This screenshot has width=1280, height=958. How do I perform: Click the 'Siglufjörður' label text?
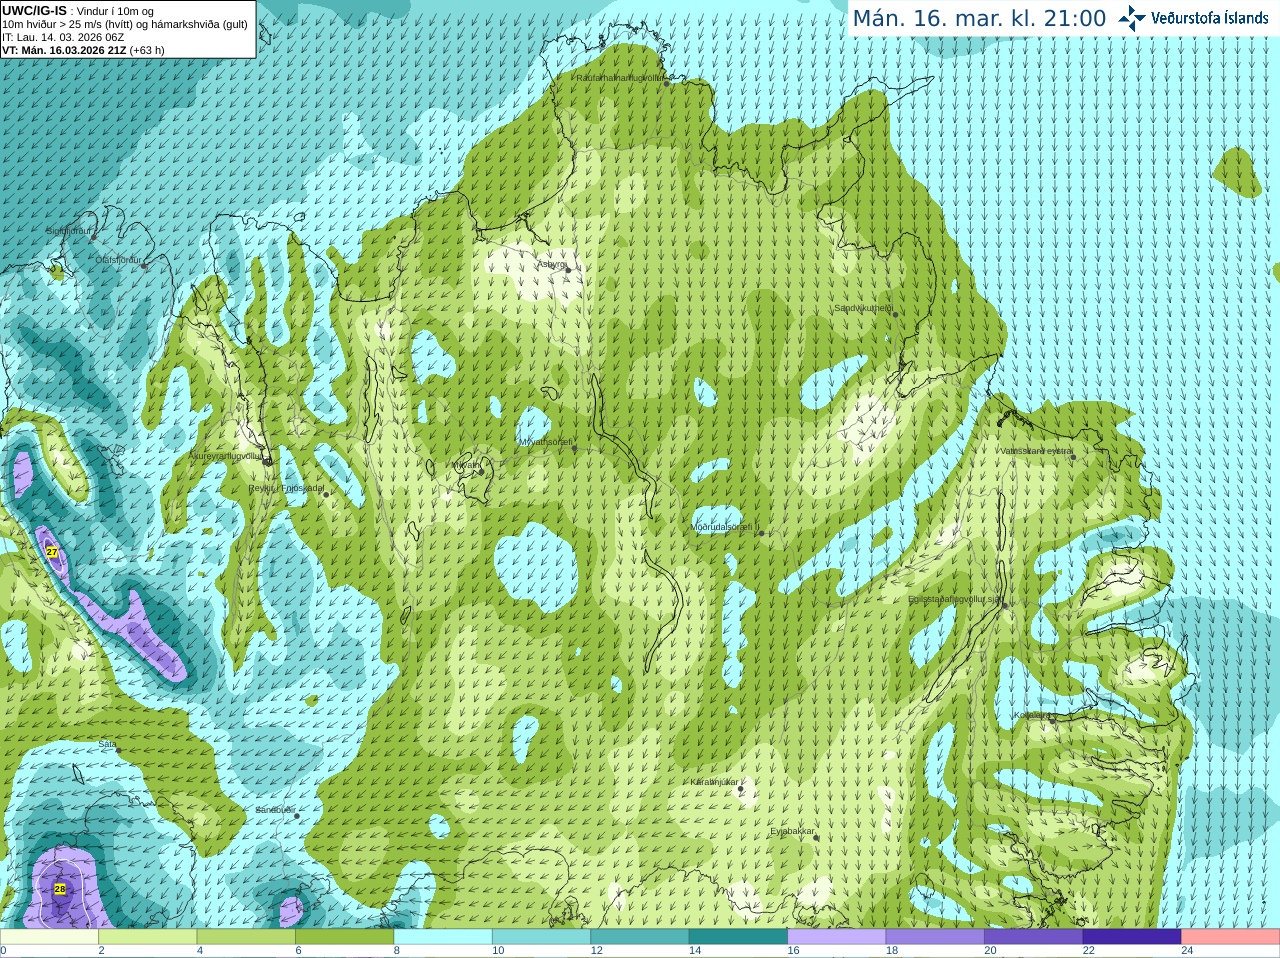click(x=68, y=231)
